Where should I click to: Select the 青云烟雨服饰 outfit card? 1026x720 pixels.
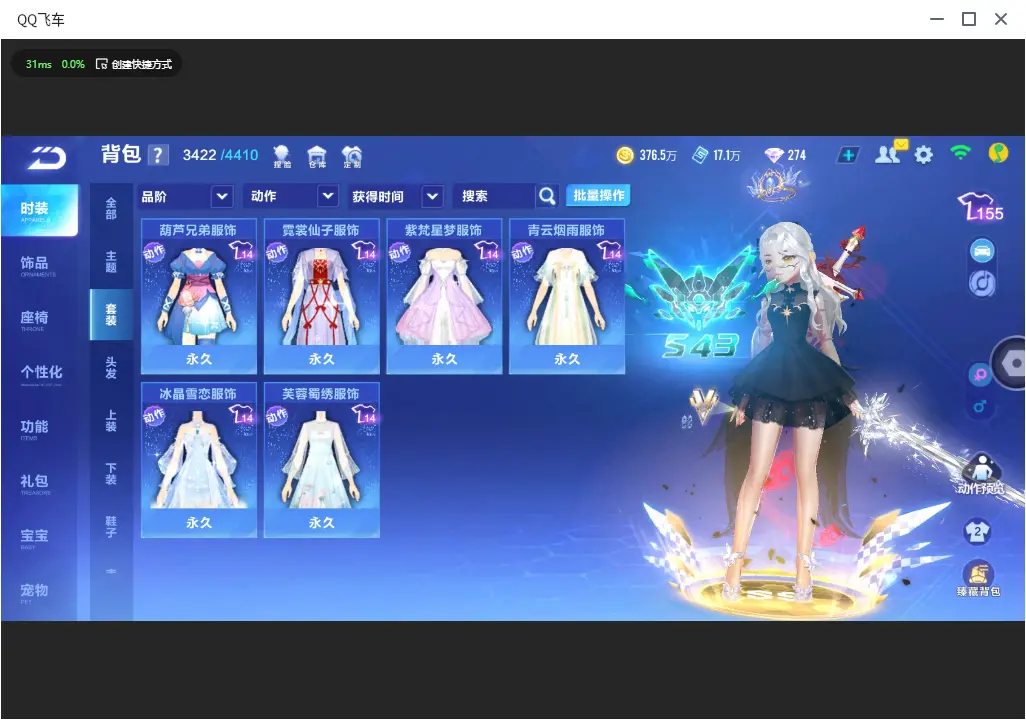click(567, 296)
